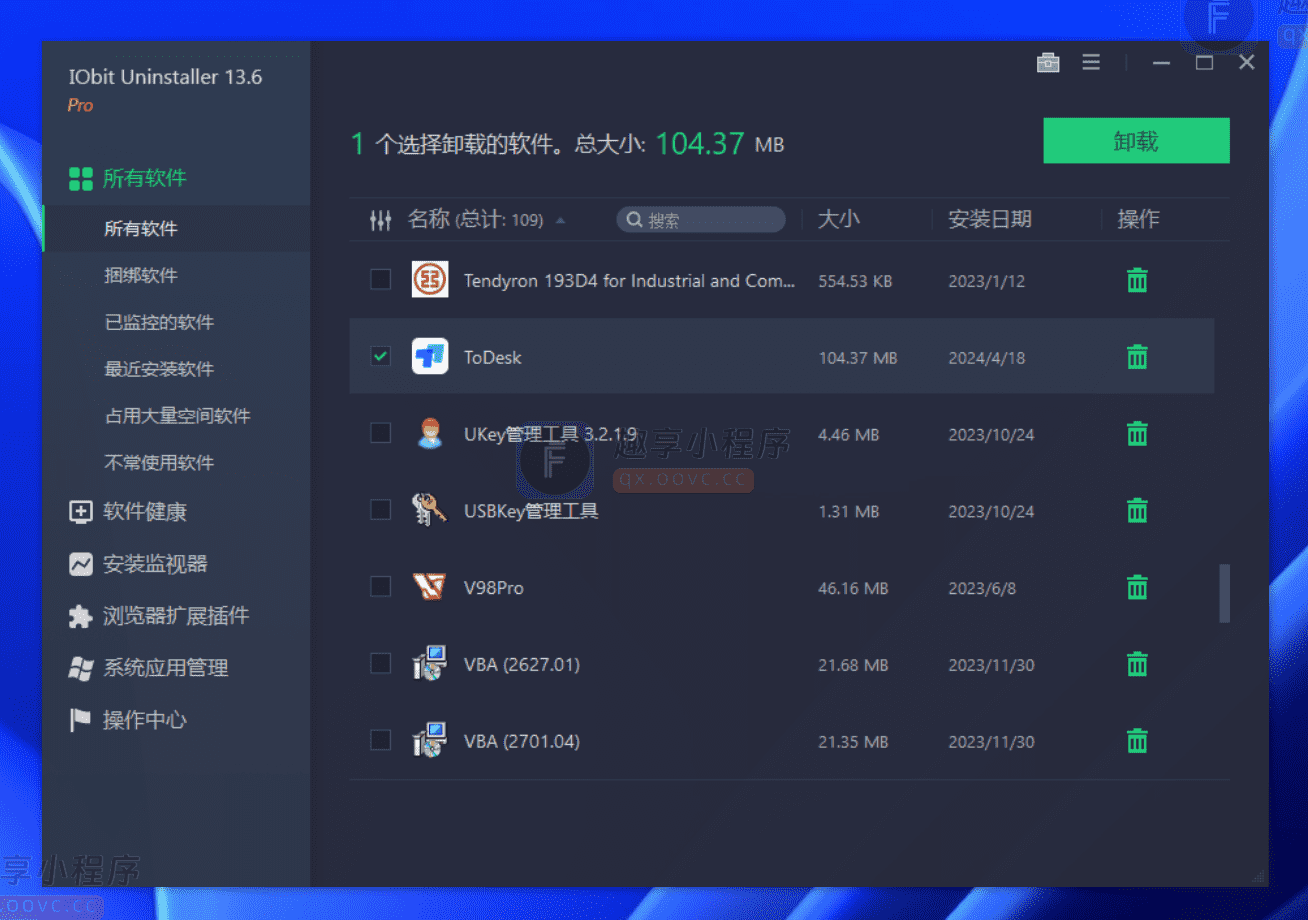Click the UKey管理工具 app icon

coord(430,433)
